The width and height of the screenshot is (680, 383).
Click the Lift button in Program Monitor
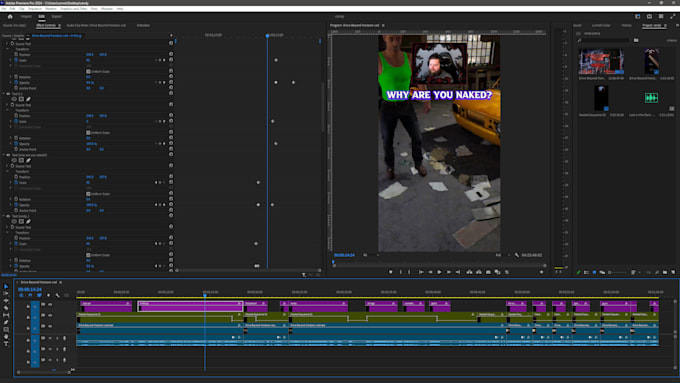click(x=469, y=272)
